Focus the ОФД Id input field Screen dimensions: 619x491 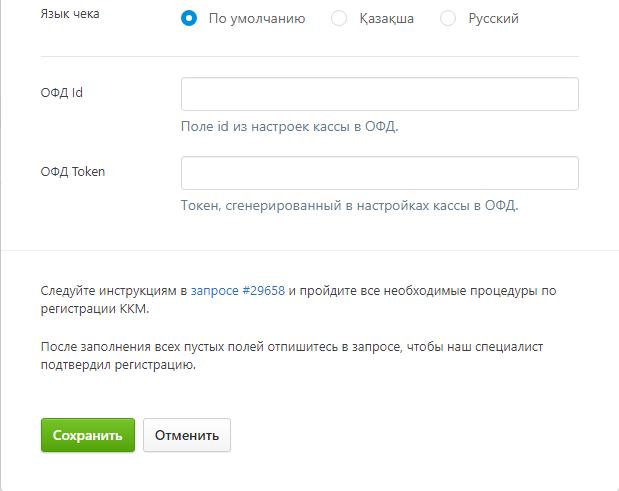pos(380,94)
